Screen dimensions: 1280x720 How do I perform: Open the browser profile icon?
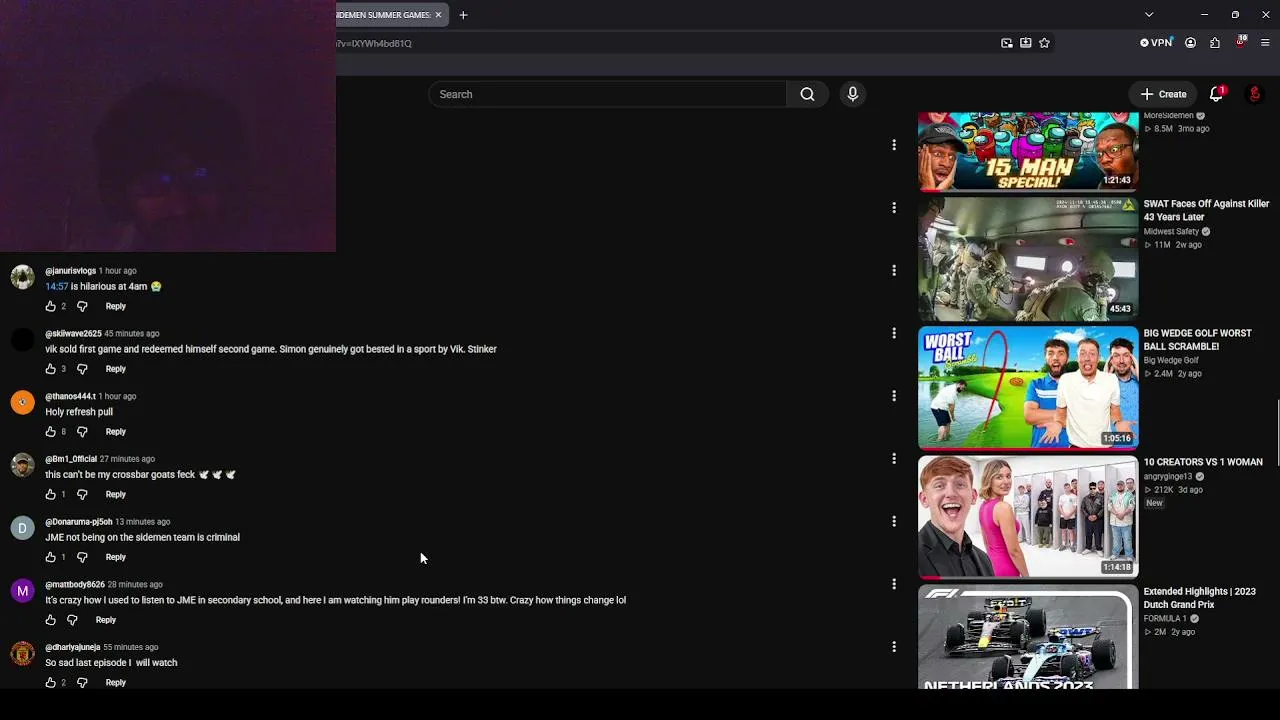1190,43
